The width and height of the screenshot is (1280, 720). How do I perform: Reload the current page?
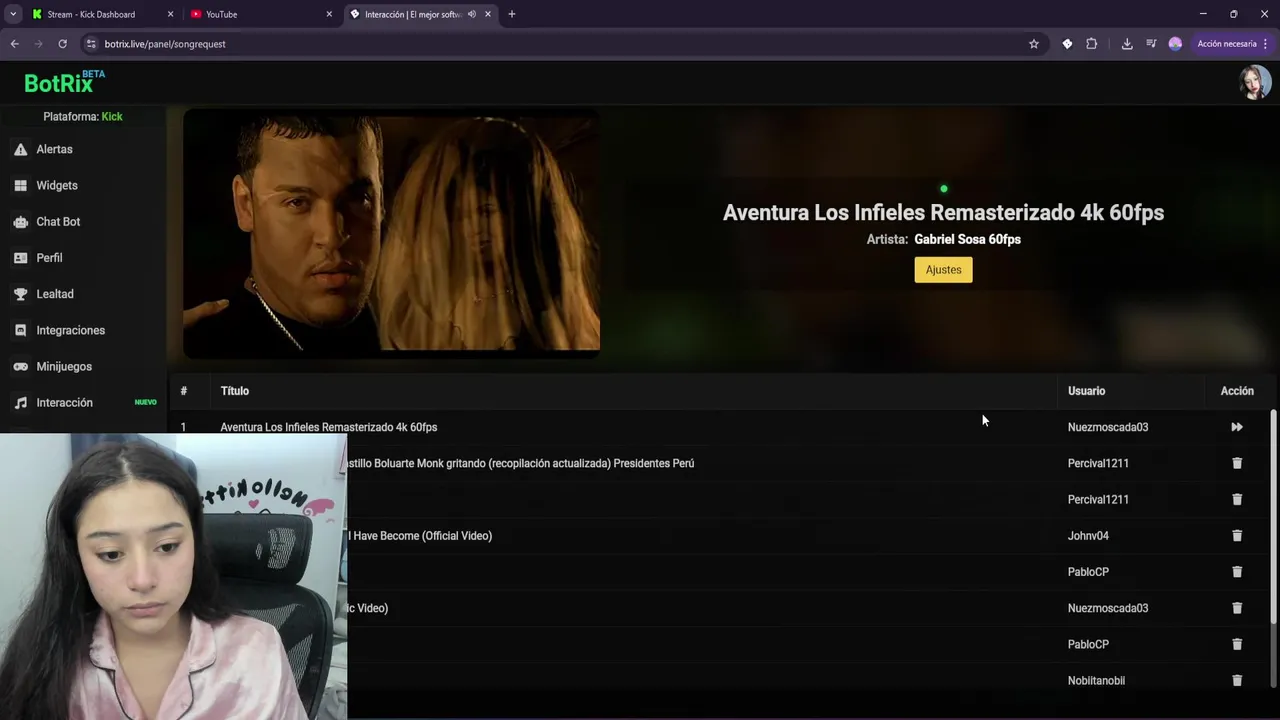pos(62,44)
